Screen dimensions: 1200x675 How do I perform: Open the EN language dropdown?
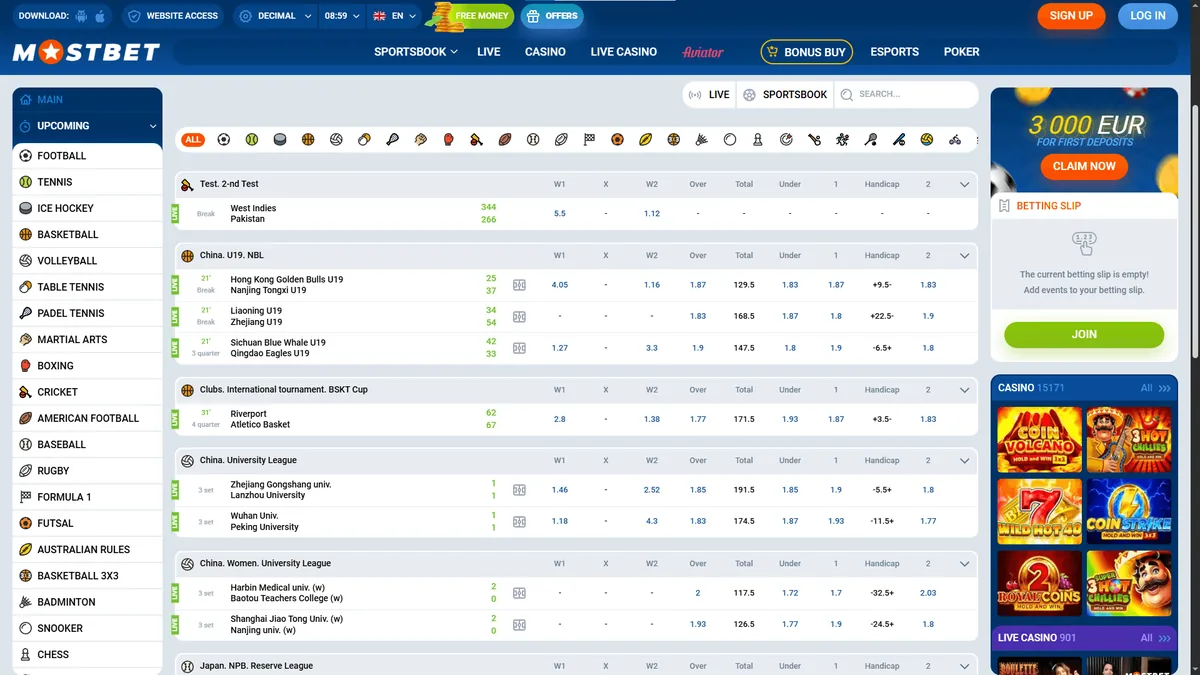click(x=394, y=16)
